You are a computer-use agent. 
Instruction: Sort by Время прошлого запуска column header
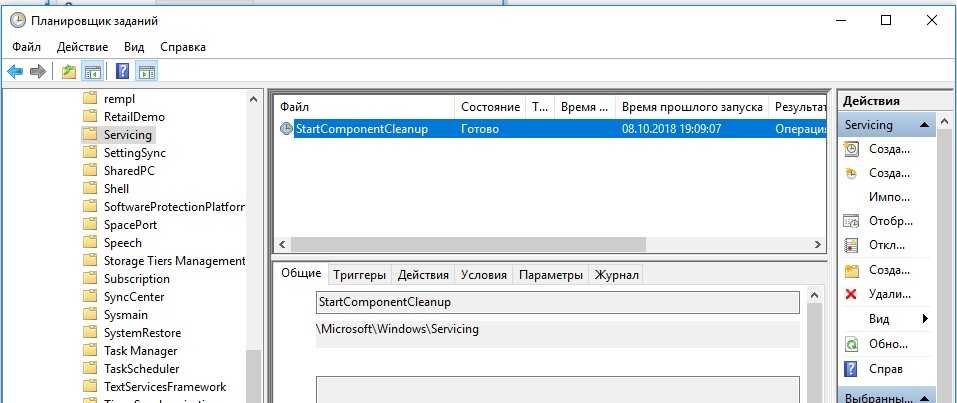pyautogui.click(x=692, y=107)
